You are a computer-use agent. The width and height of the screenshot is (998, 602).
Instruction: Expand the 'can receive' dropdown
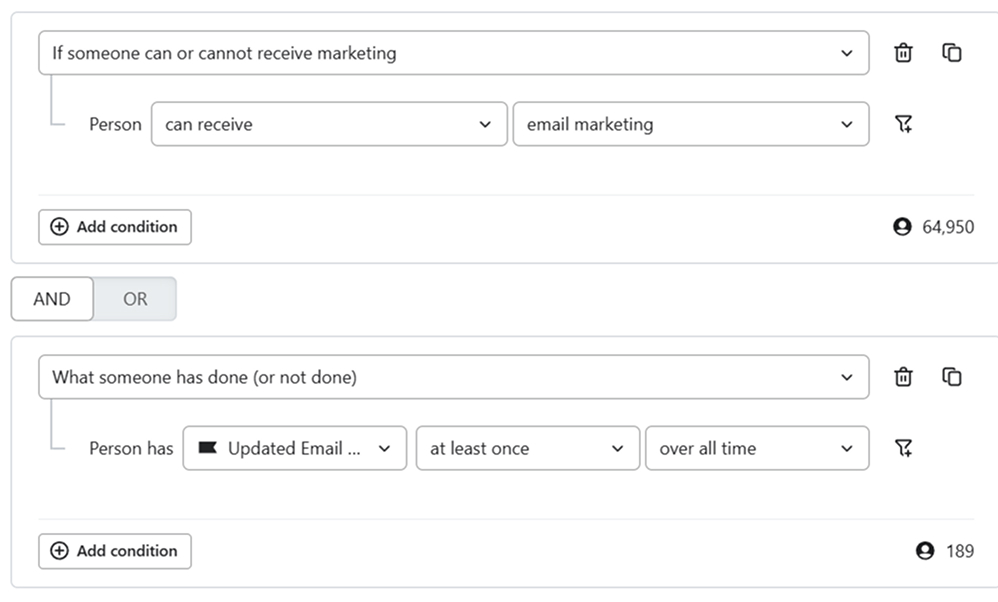329,124
